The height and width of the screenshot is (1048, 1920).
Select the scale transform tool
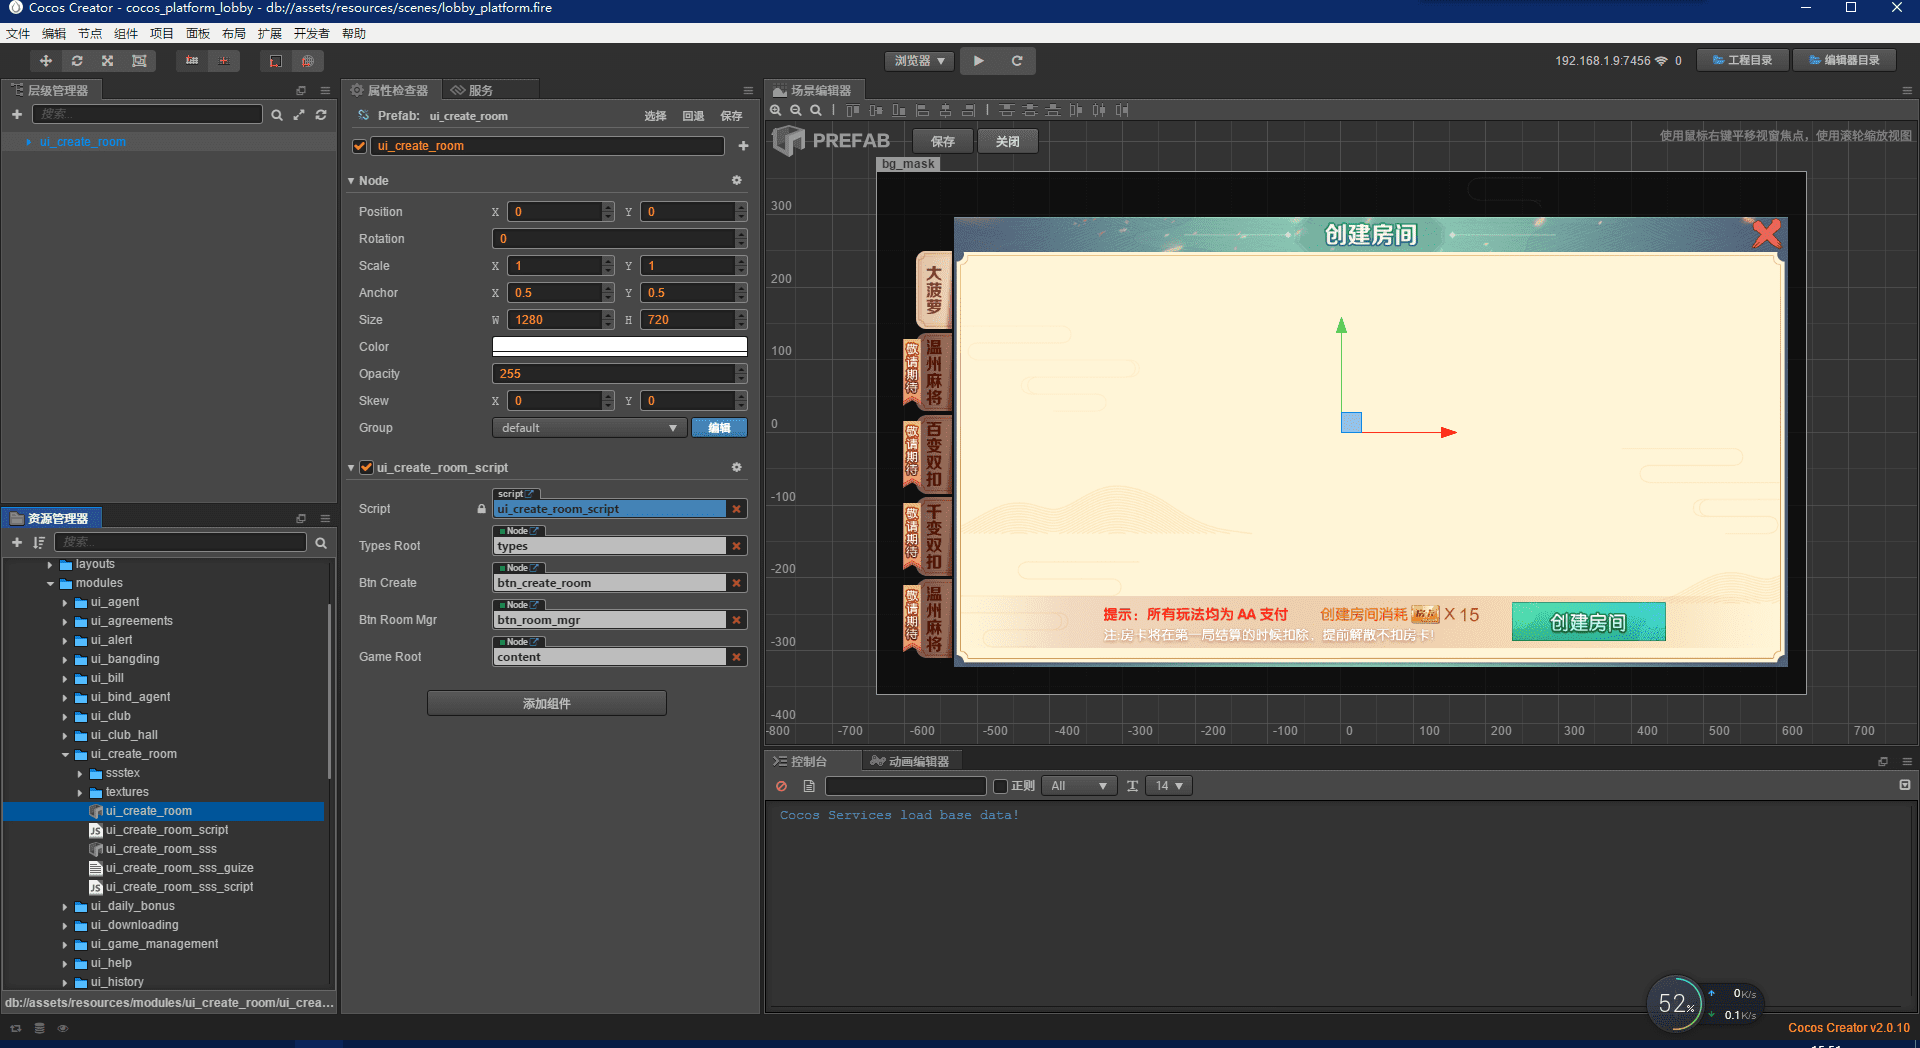coord(108,61)
